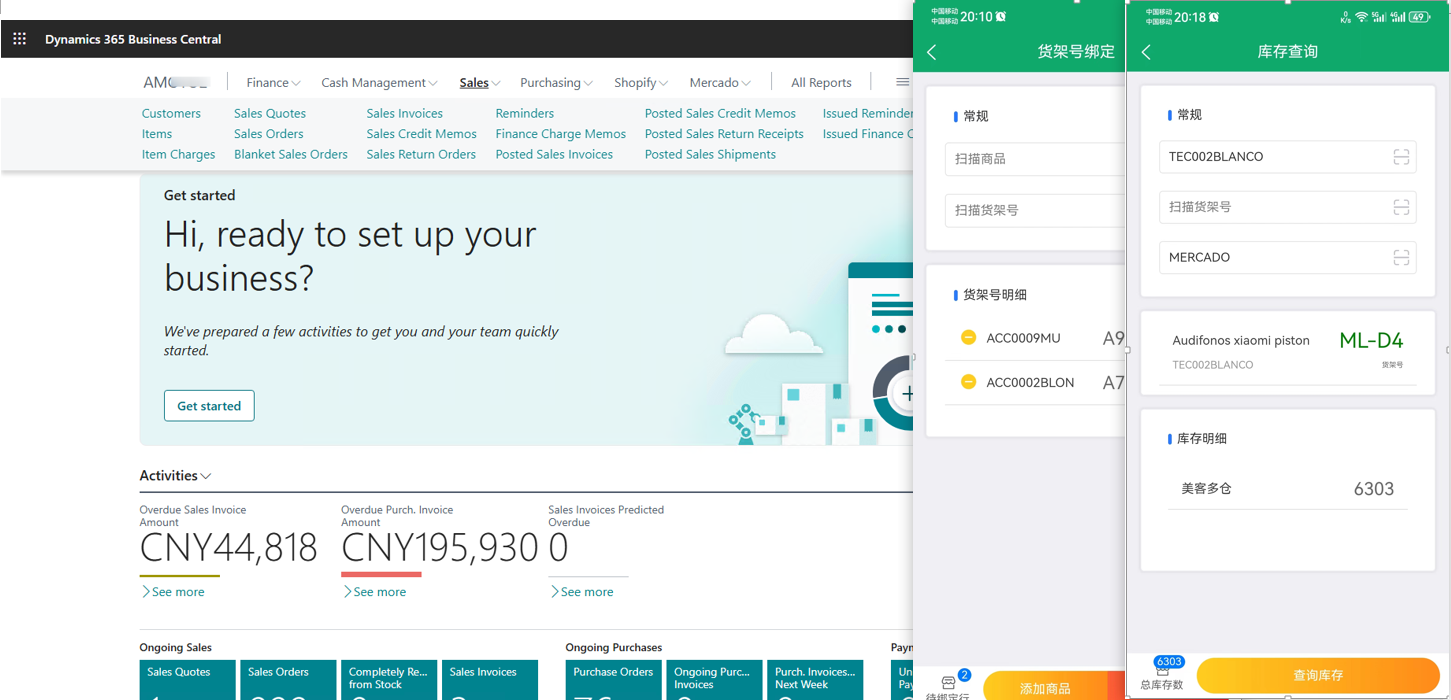
Task: Tap scan icon in 扫描货架号 inventory field
Action: [1400, 207]
